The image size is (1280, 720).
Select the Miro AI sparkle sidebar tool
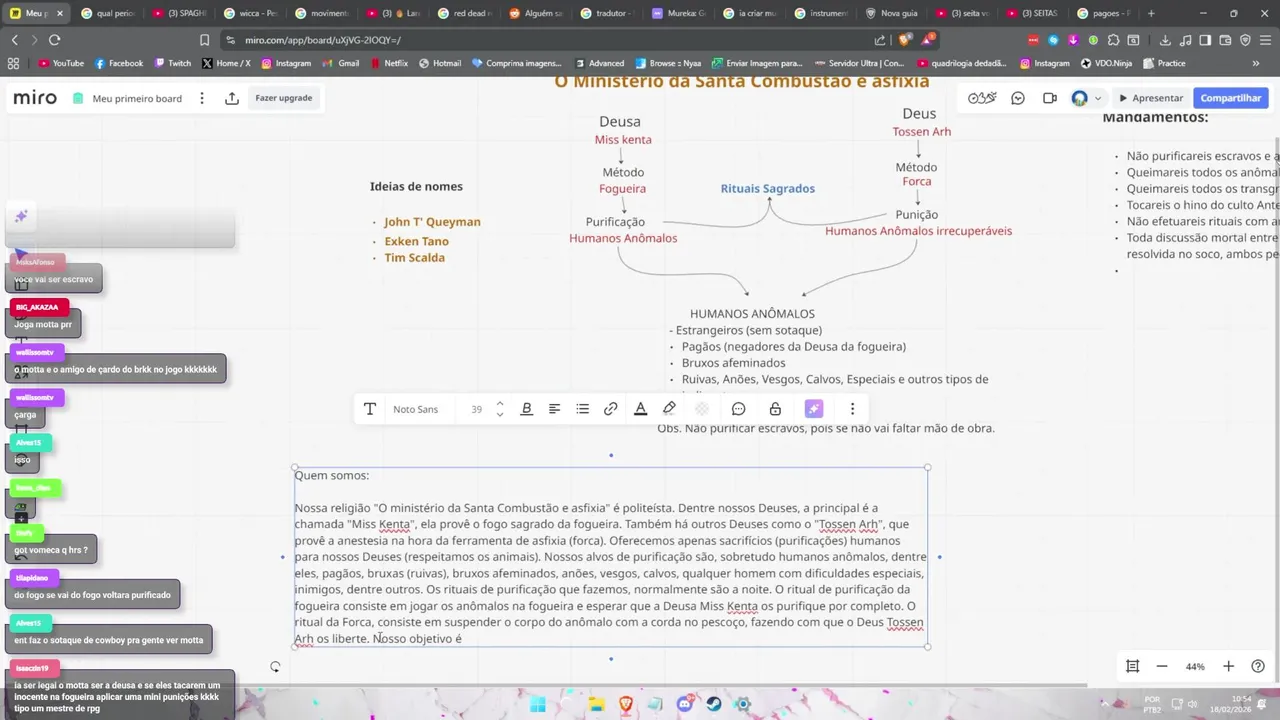point(21,216)
